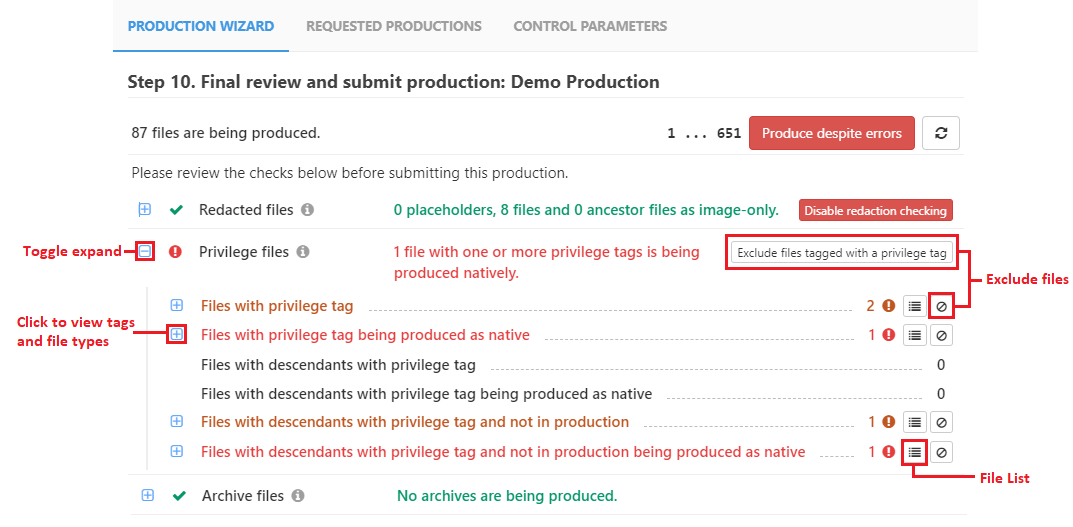Exclude files in Files with privilege tag row

941,306
